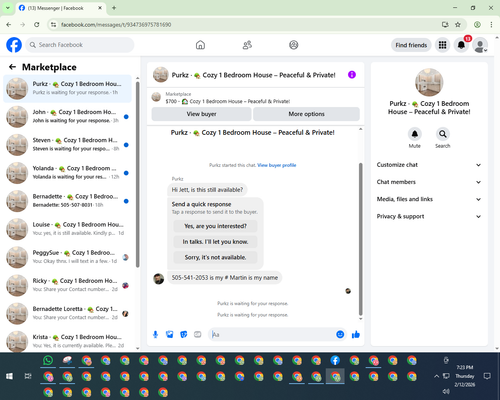Open Steven's conversation

(67, 145)
